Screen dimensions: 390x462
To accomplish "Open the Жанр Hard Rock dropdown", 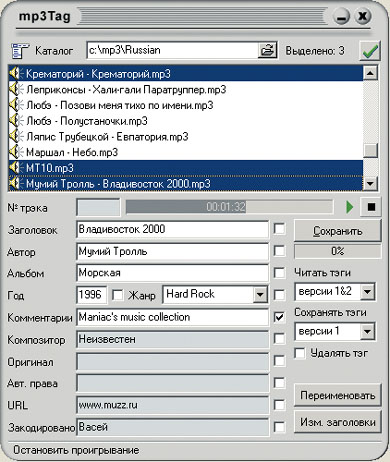I will pyautogui.click(x=260, y=295).
